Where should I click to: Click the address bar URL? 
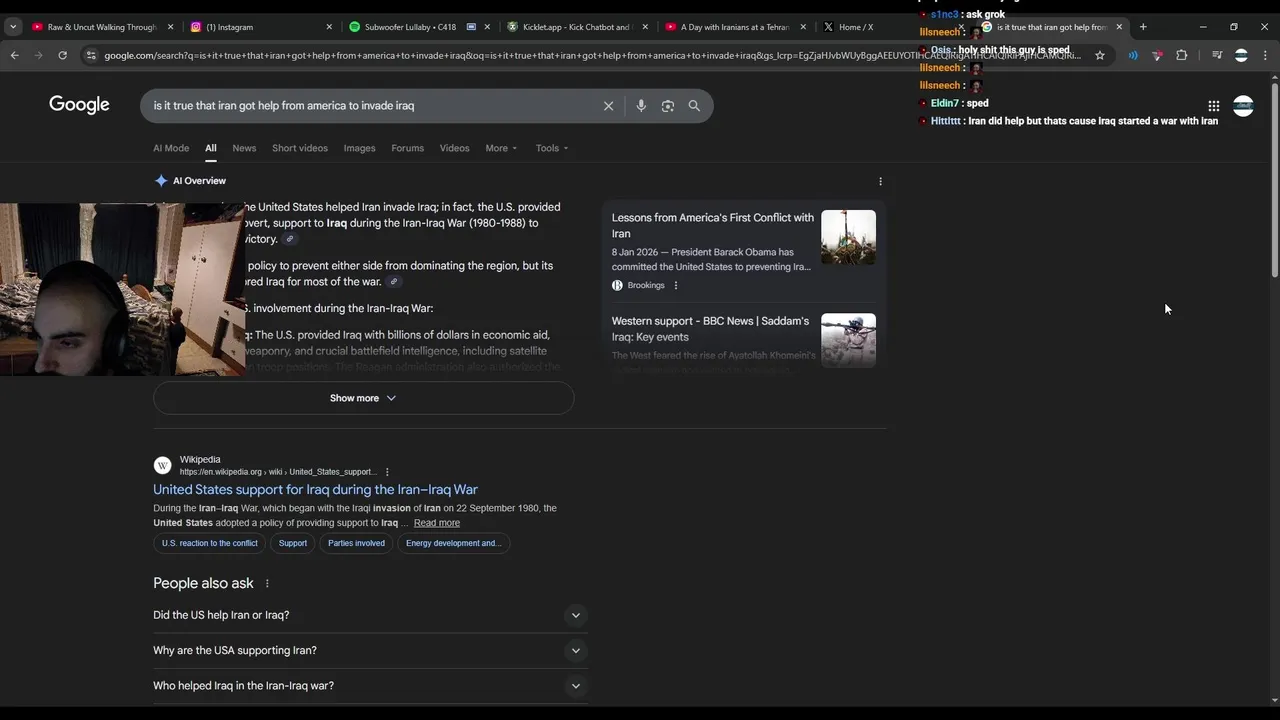click(x=590, y=55)
